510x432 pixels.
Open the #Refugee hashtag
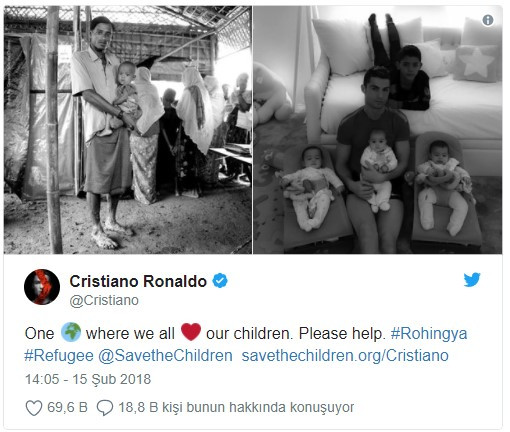[59, 355]
